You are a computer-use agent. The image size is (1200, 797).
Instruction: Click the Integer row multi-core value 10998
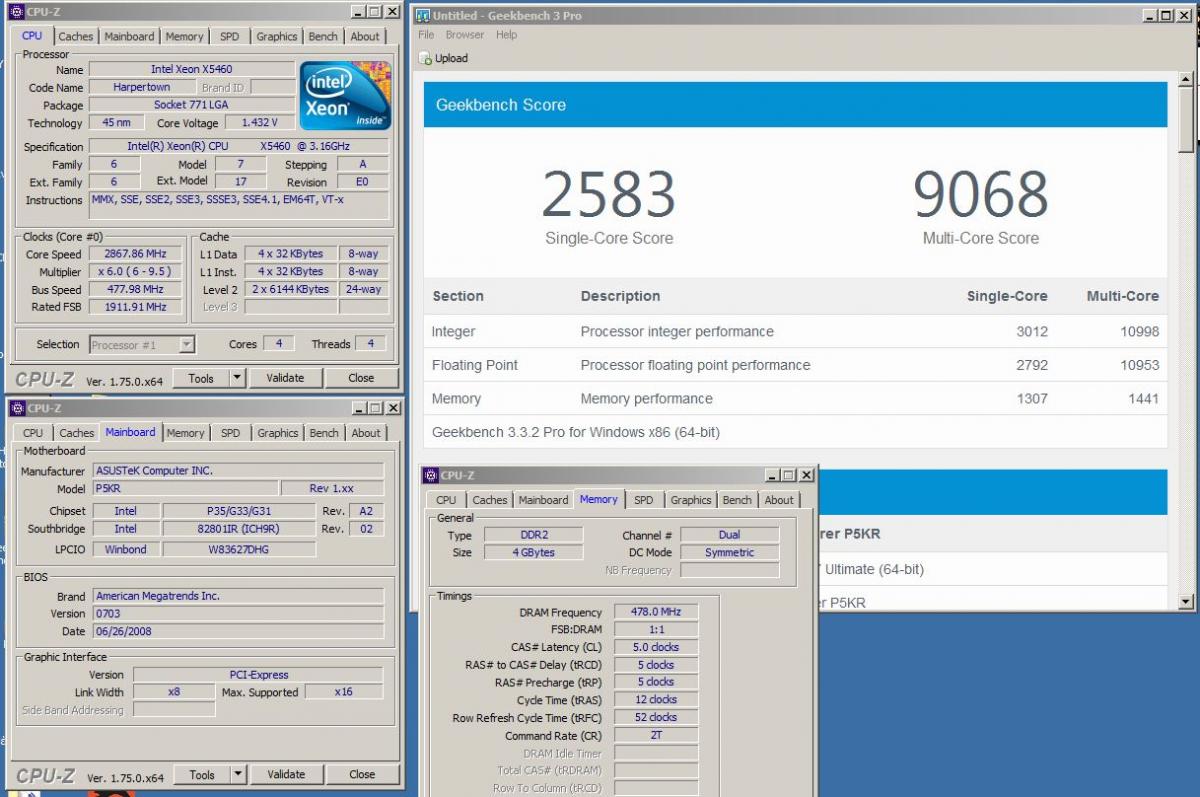coord(1138,332)
